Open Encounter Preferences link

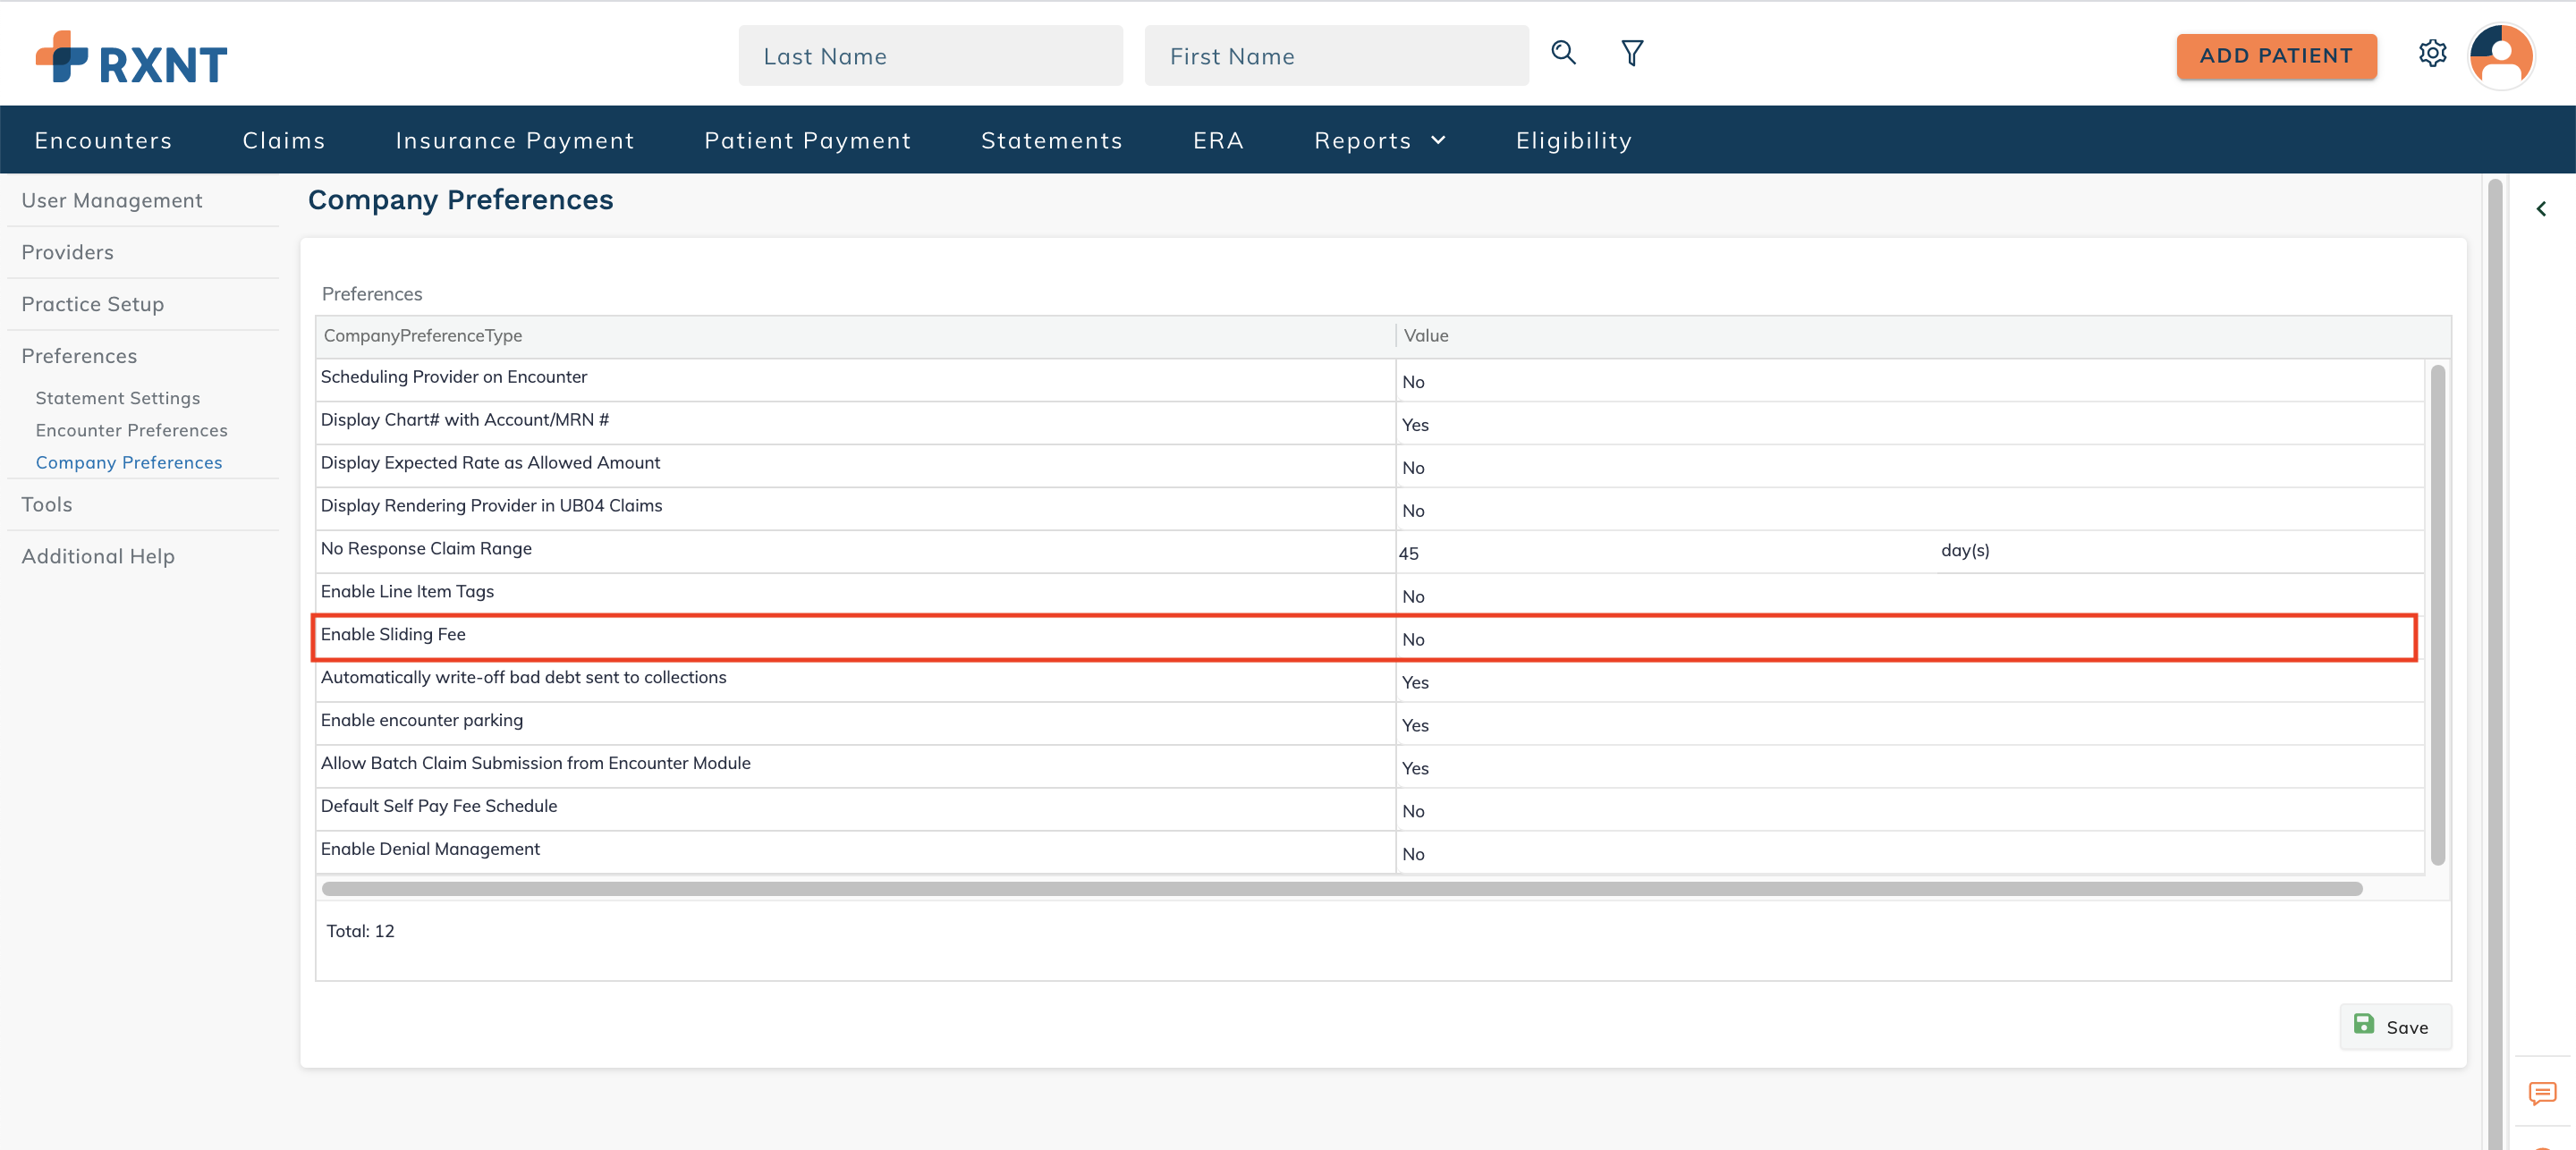coord(131,430)
